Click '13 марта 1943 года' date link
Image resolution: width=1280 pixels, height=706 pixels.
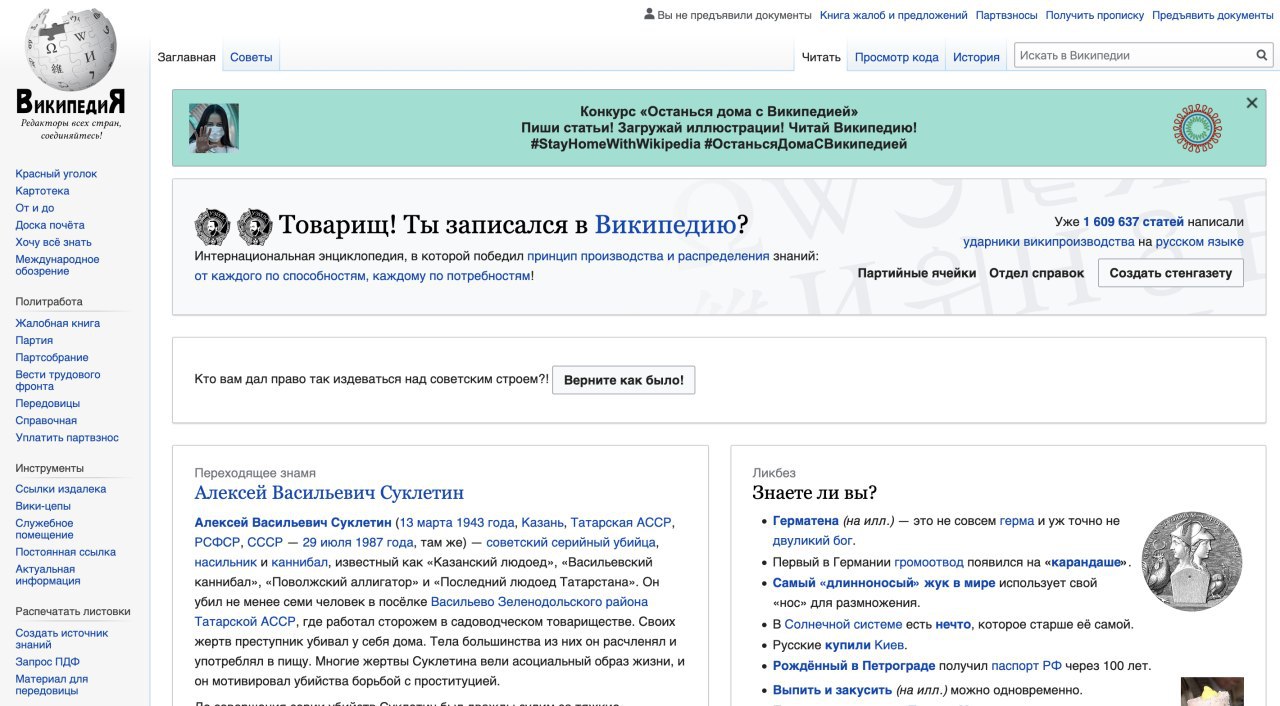[x=457, y=523]
